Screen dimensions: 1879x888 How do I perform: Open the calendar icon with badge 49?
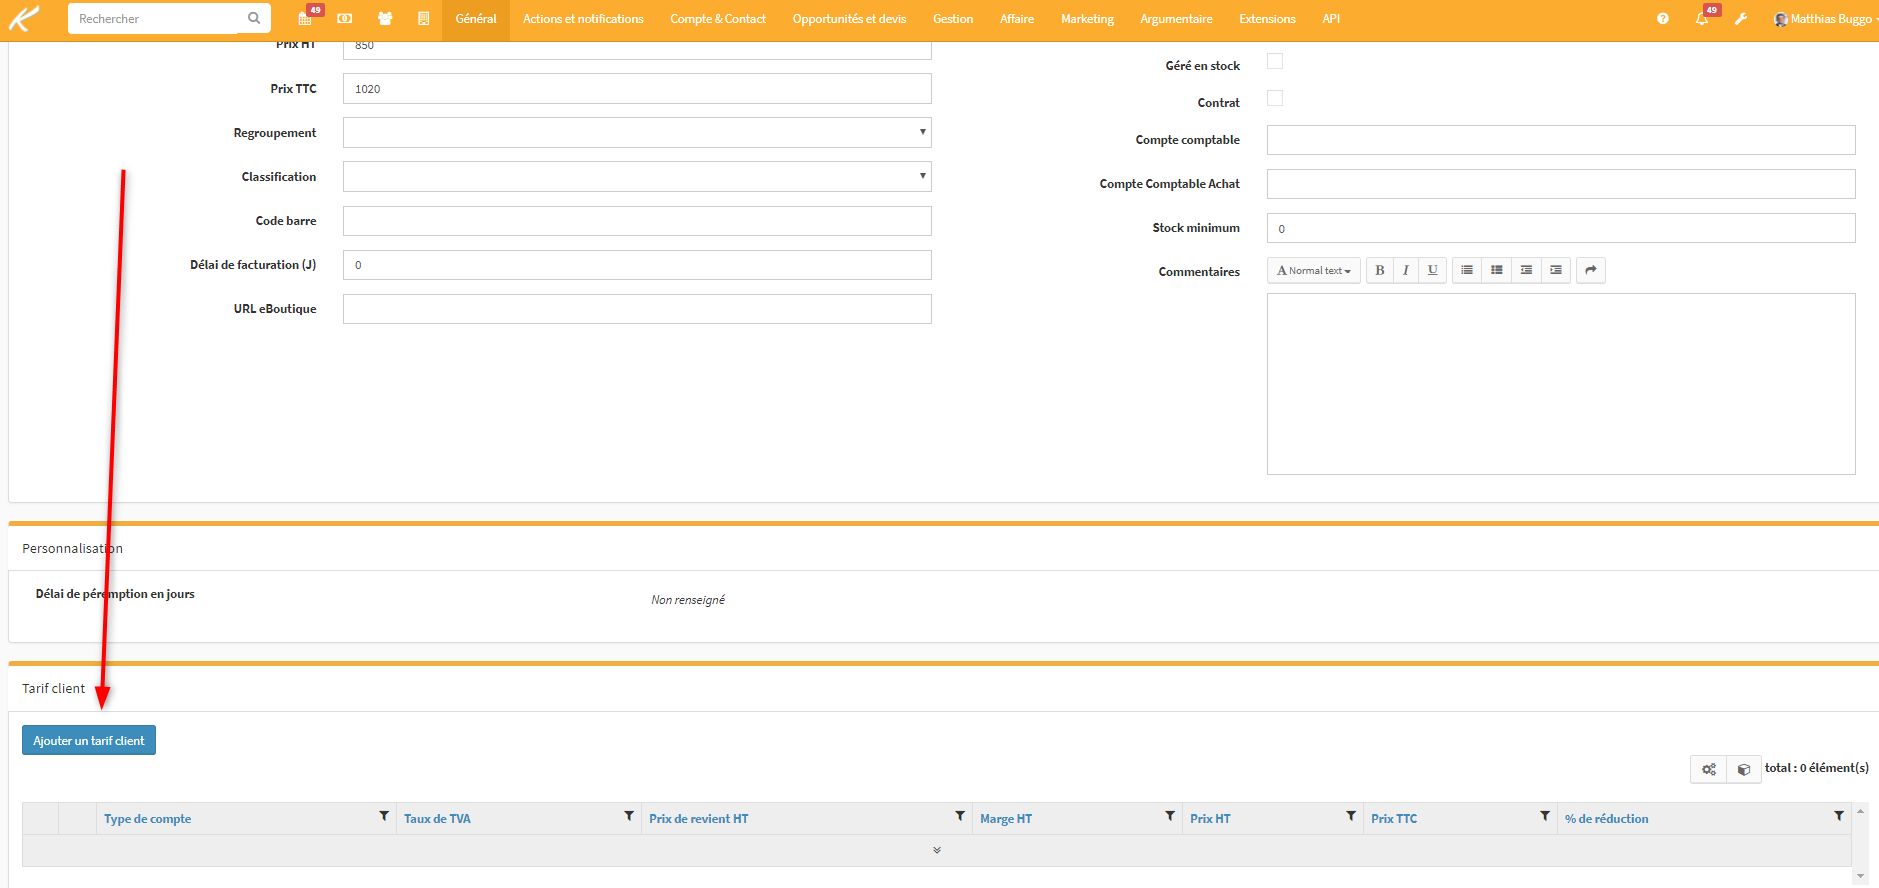[305, 18]
